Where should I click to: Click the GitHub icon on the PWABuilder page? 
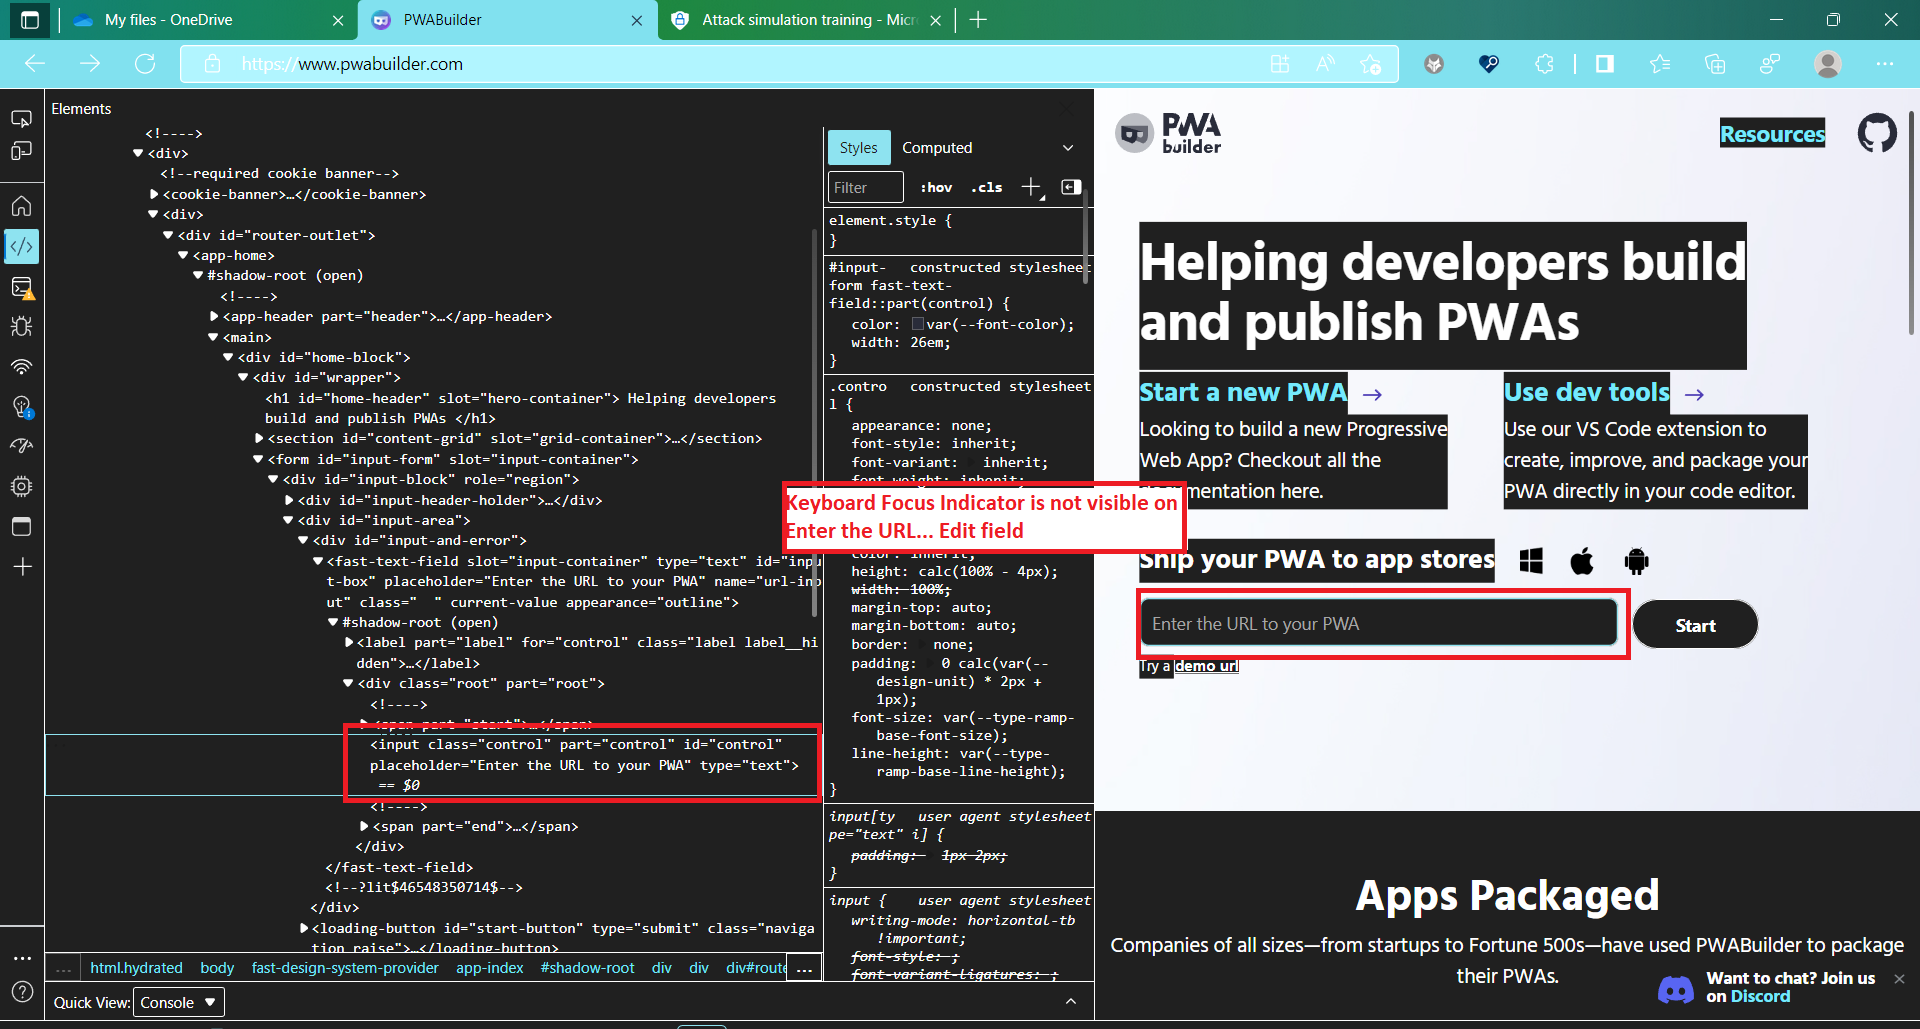(1877, 132)
